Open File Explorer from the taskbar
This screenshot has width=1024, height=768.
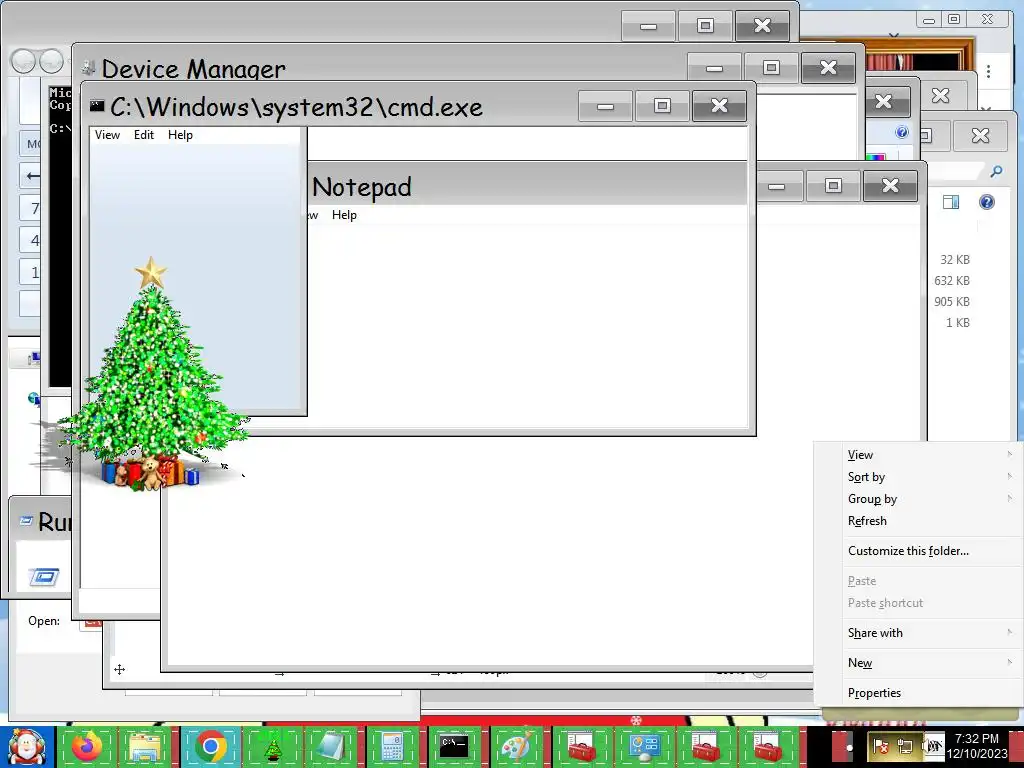pos(146,746)
